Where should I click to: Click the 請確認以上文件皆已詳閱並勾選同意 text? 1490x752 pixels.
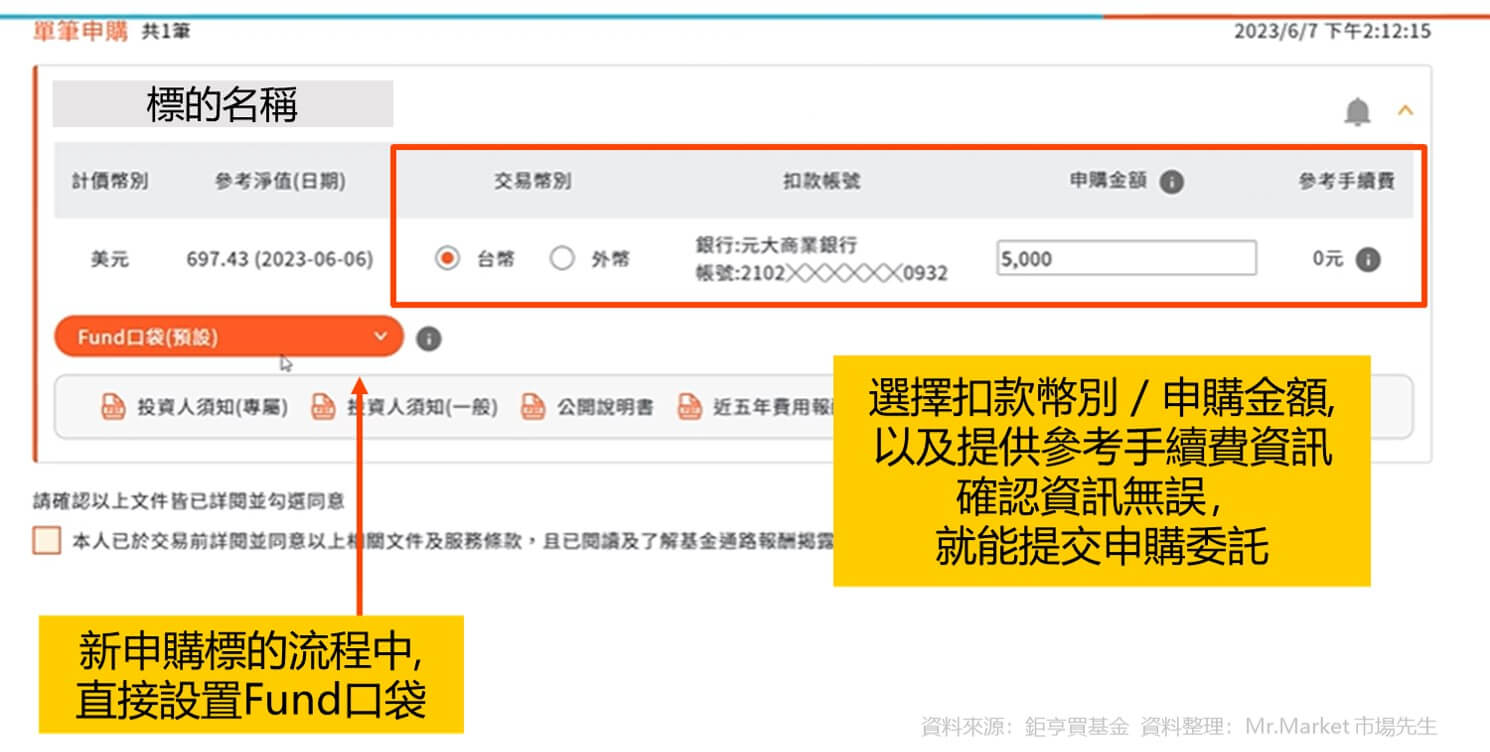click(189, 501)
